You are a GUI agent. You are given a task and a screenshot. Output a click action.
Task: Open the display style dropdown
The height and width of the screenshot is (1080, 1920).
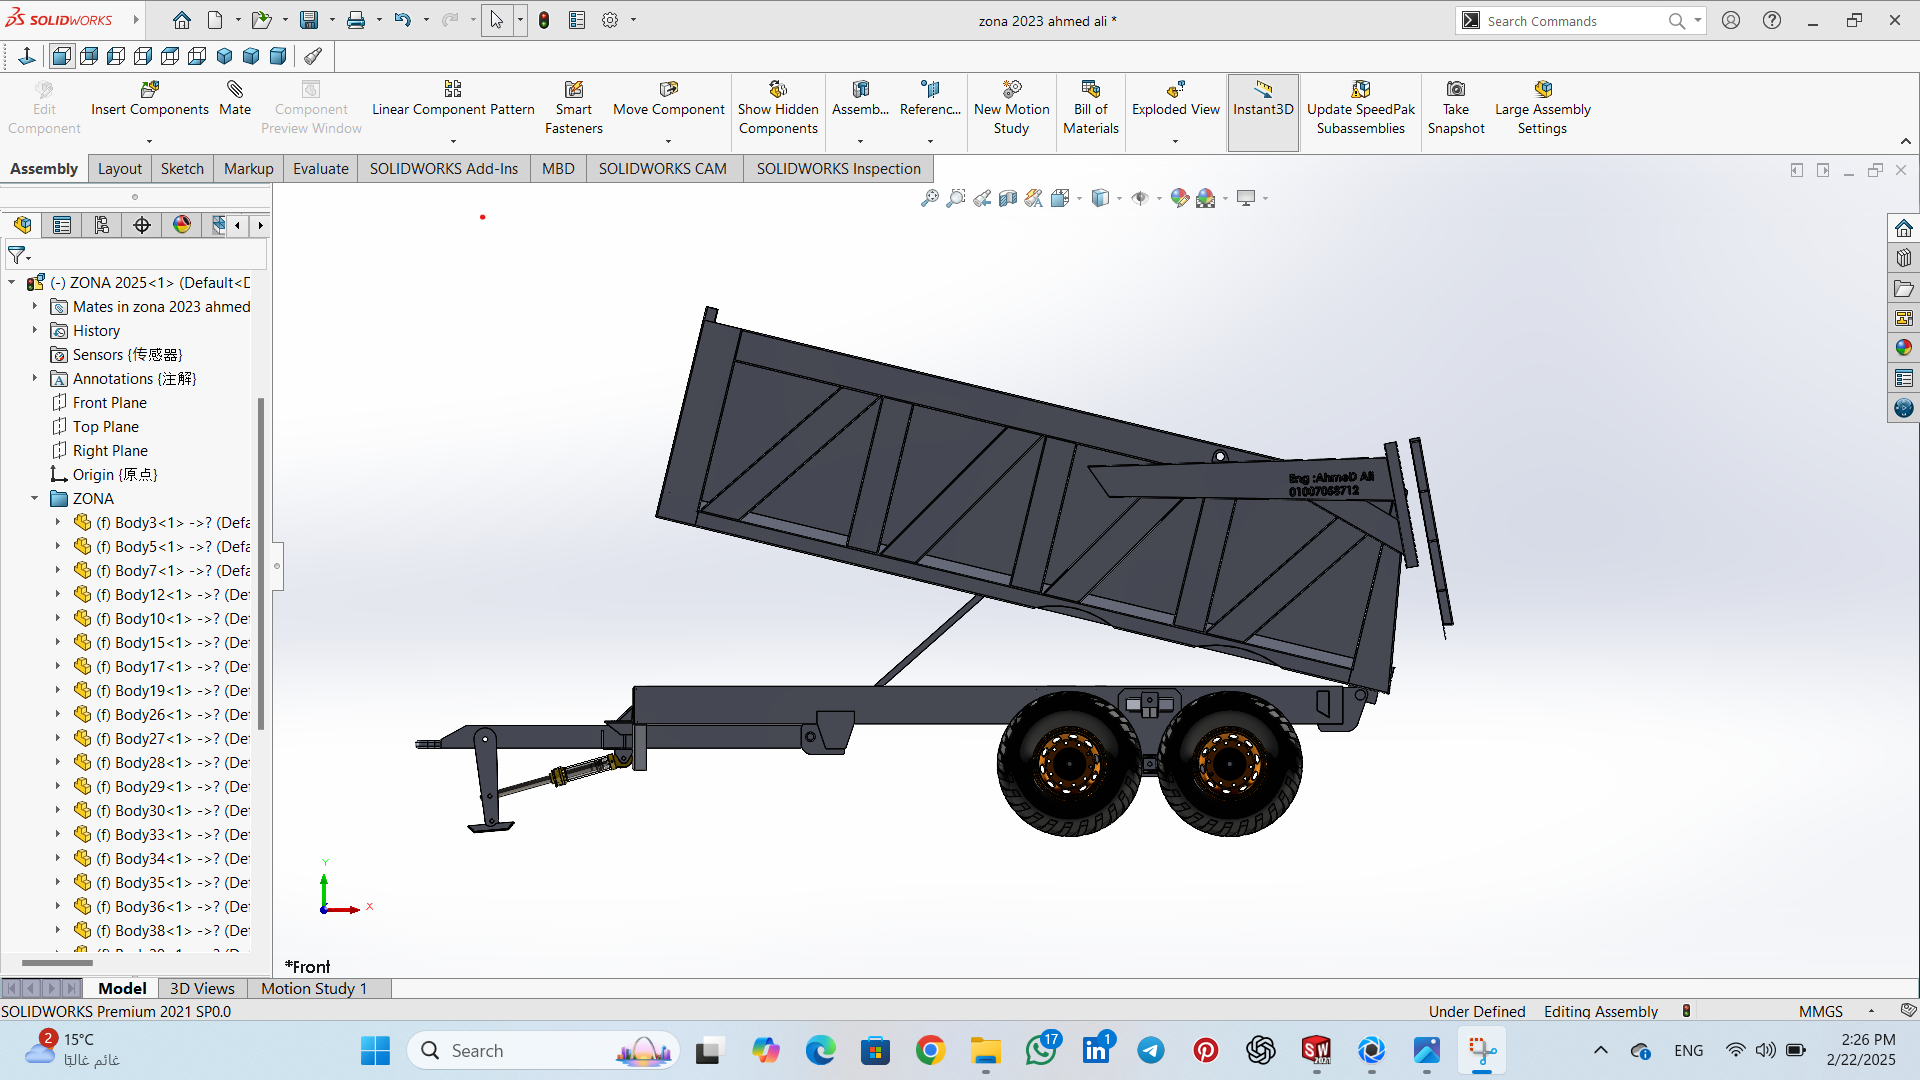click(1119, 198)
